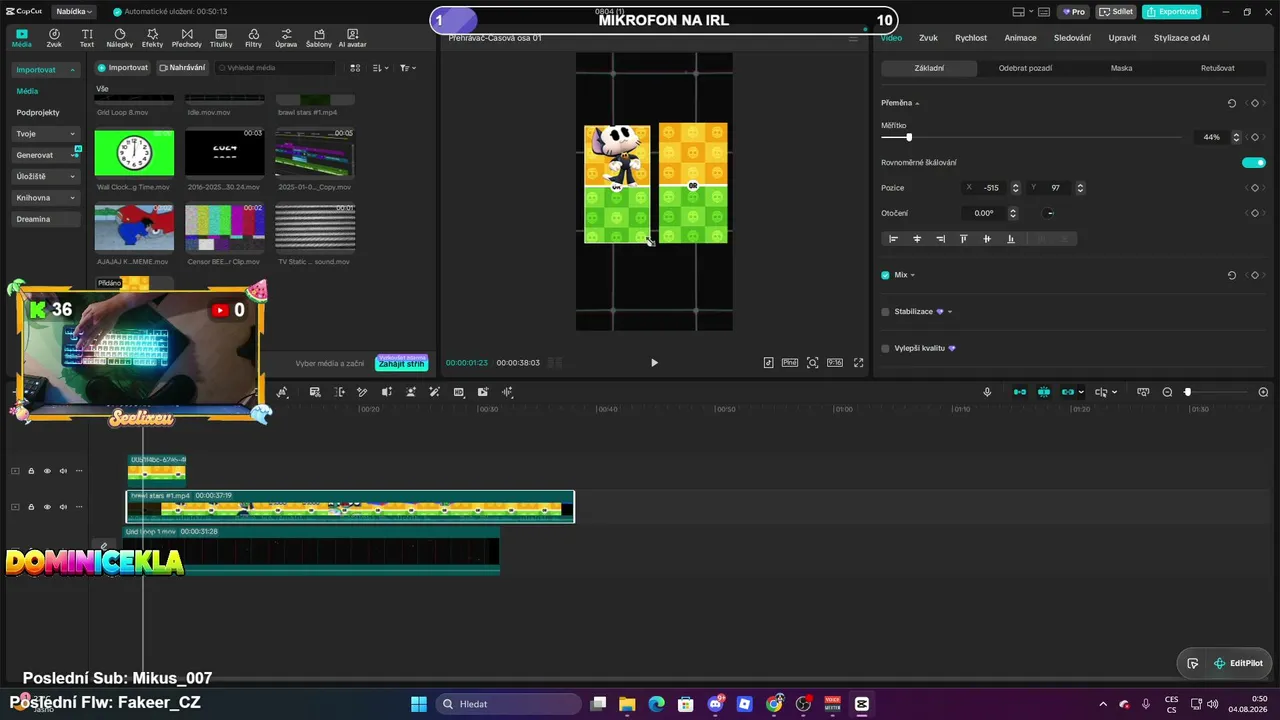Open the Šablony templates tab
The width and height of the screenshot is (1280, 720).
(319, 38)
